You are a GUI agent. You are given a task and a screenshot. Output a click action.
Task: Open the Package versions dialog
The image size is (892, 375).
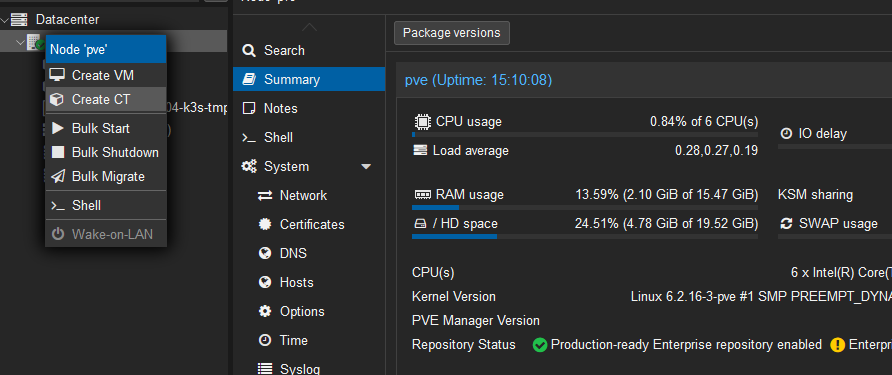pos(452,33)
